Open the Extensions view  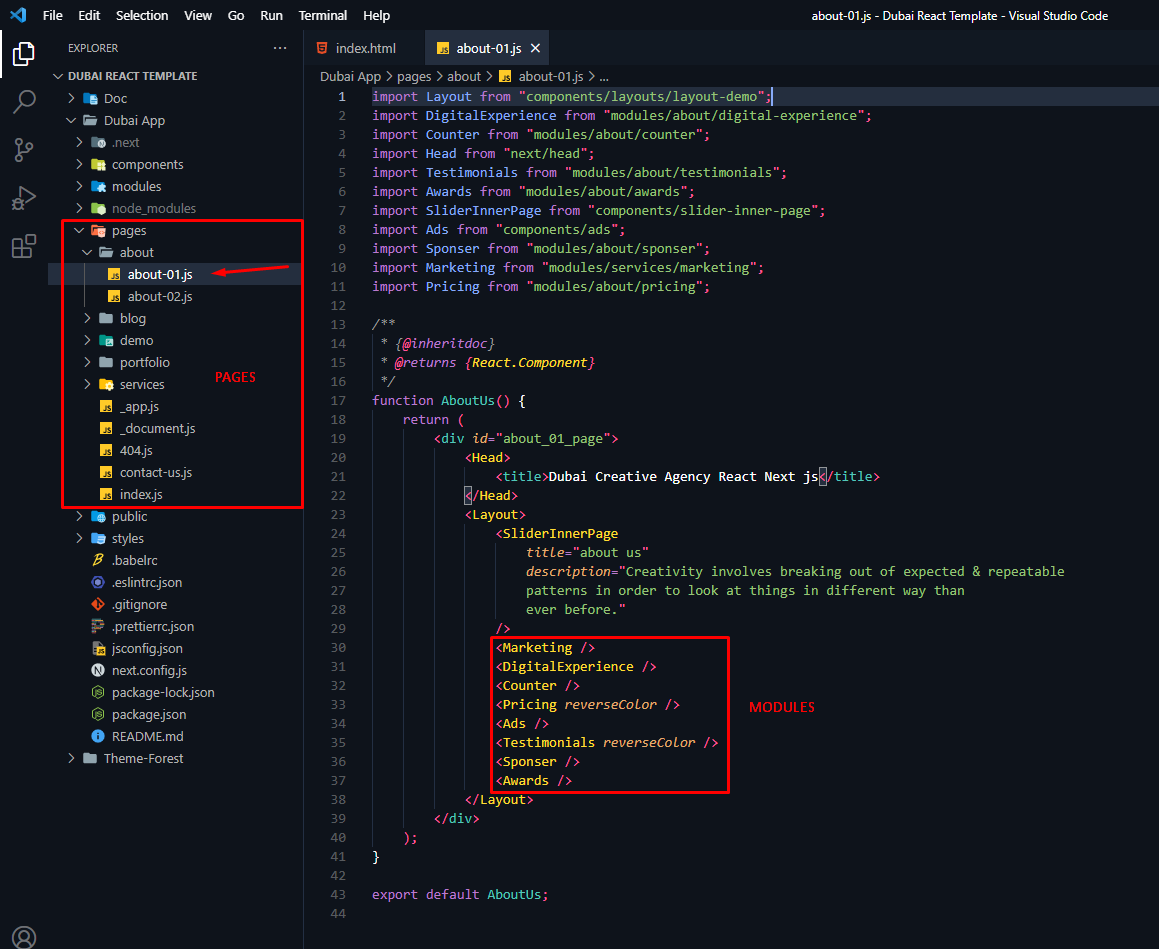(24, 246)
